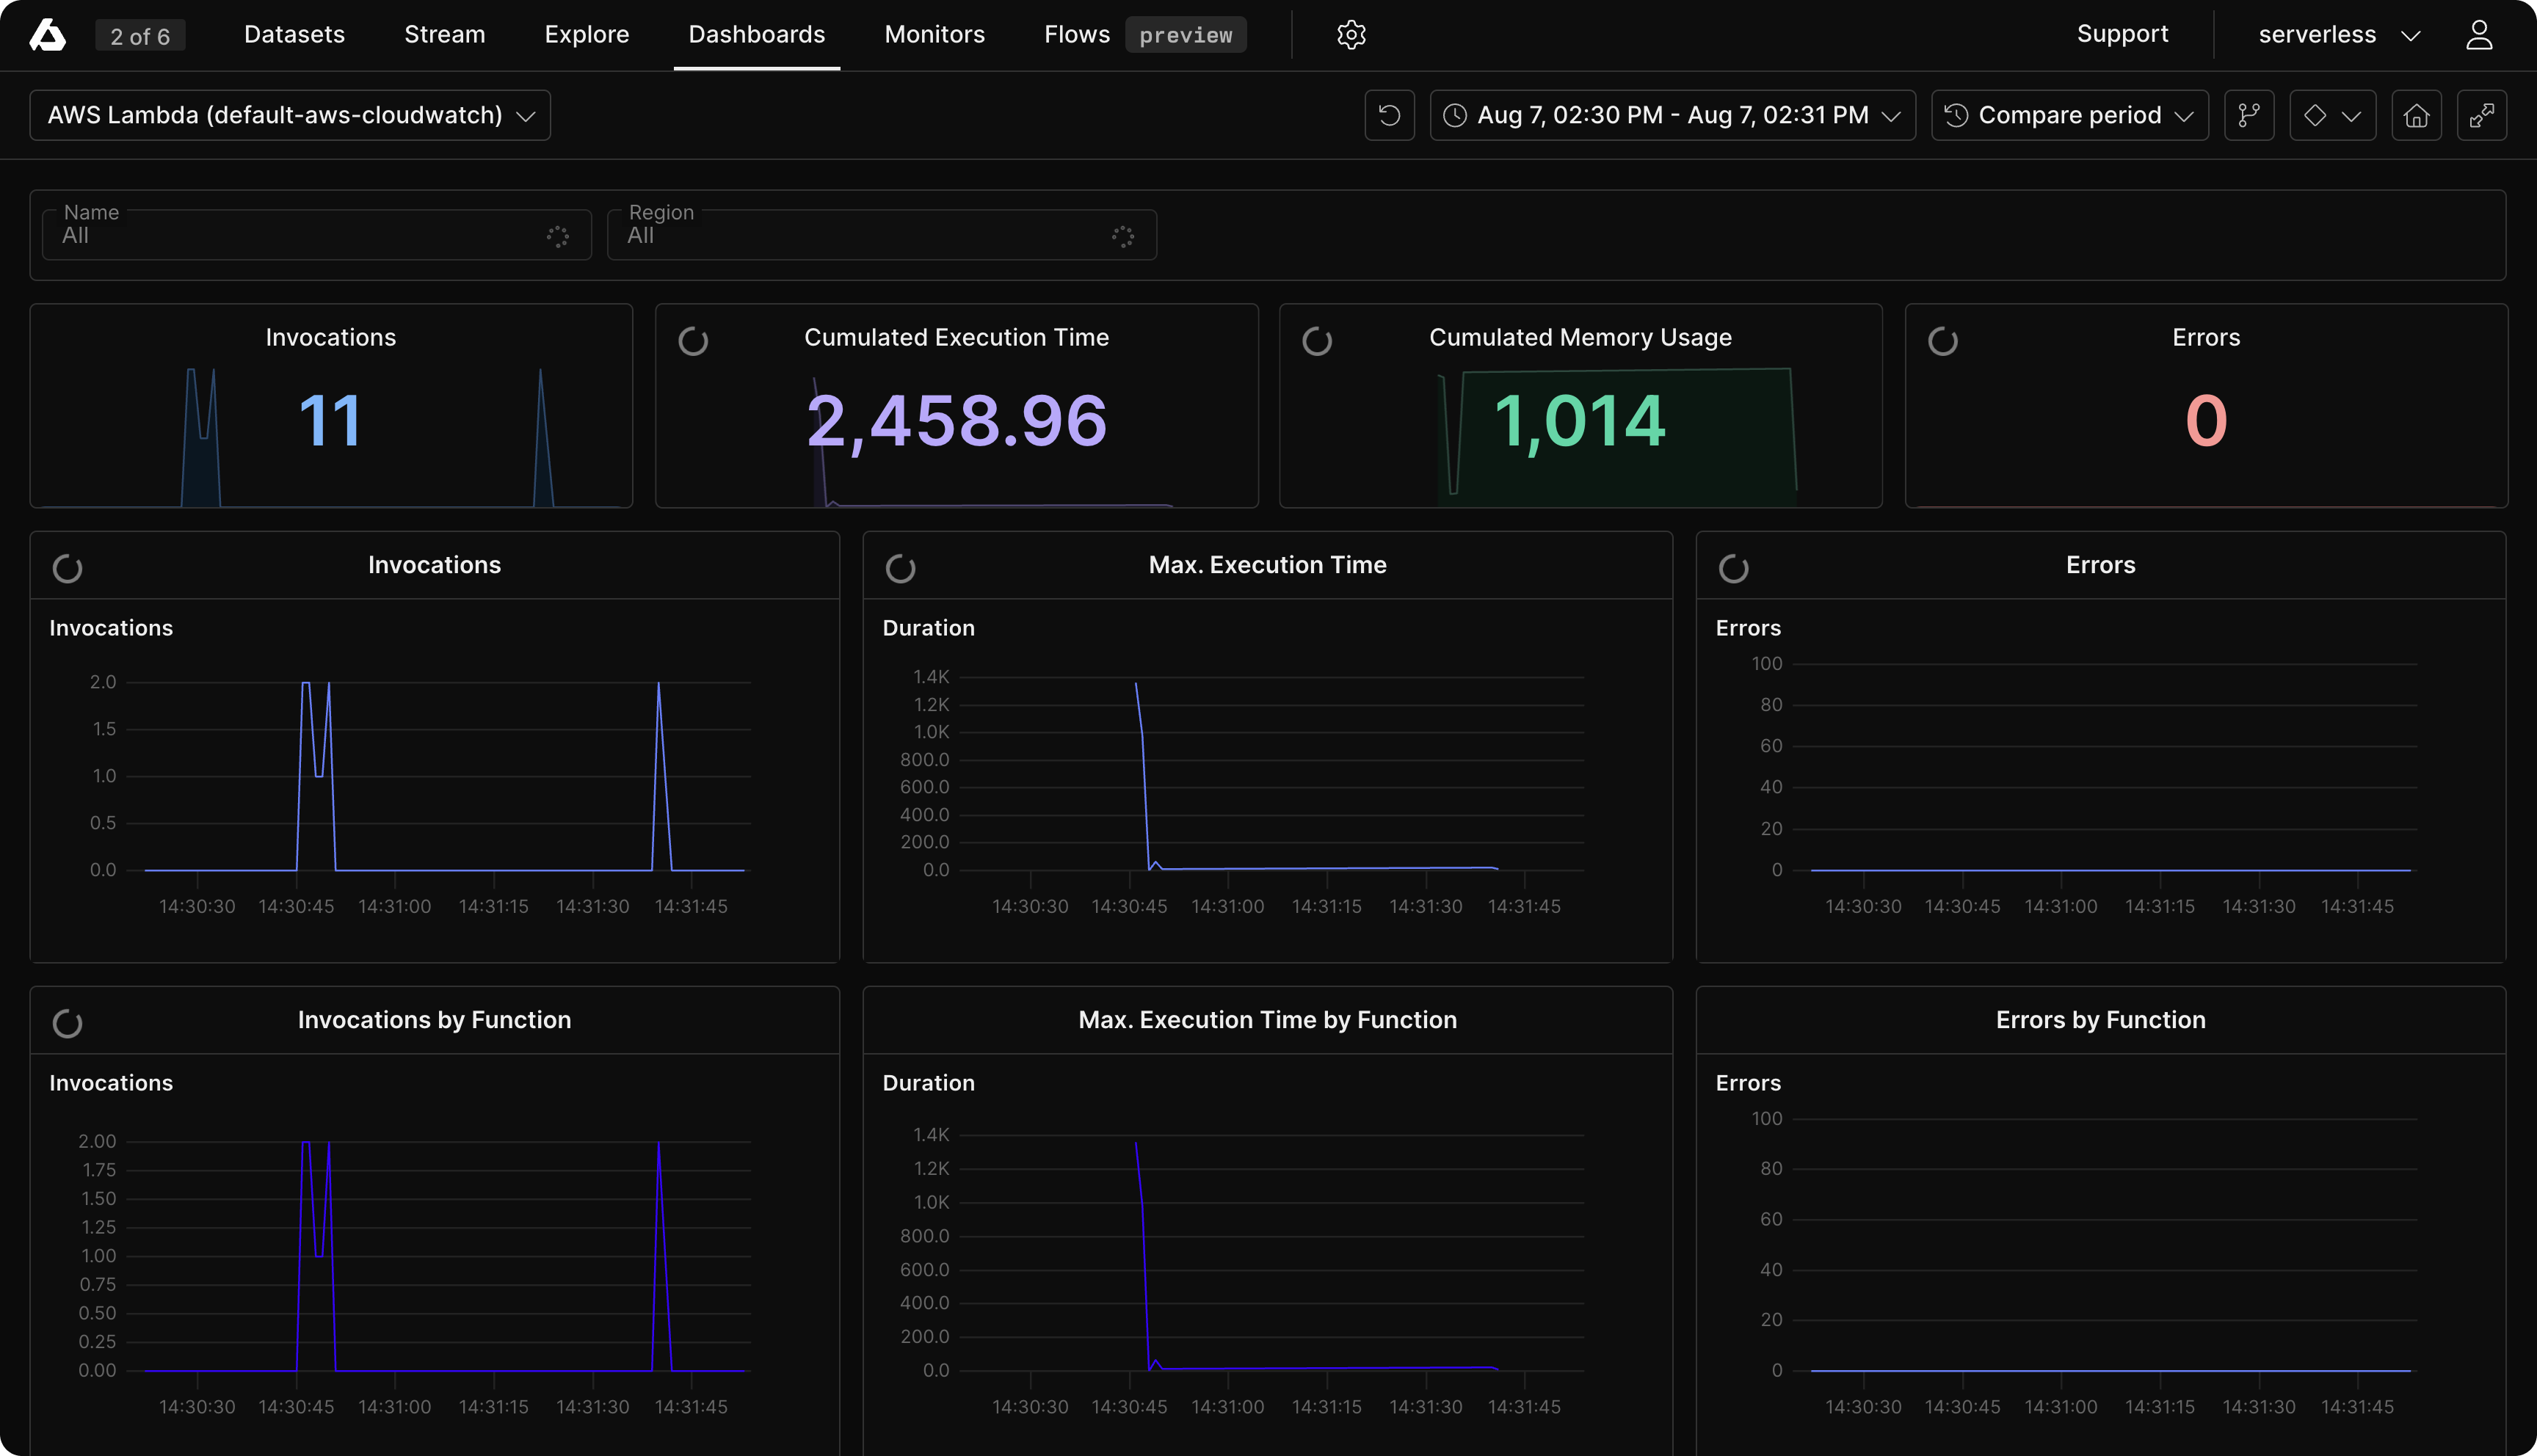Click the diamond annotations icon
This screenshot has height=1456, width=2537.
2315,115
